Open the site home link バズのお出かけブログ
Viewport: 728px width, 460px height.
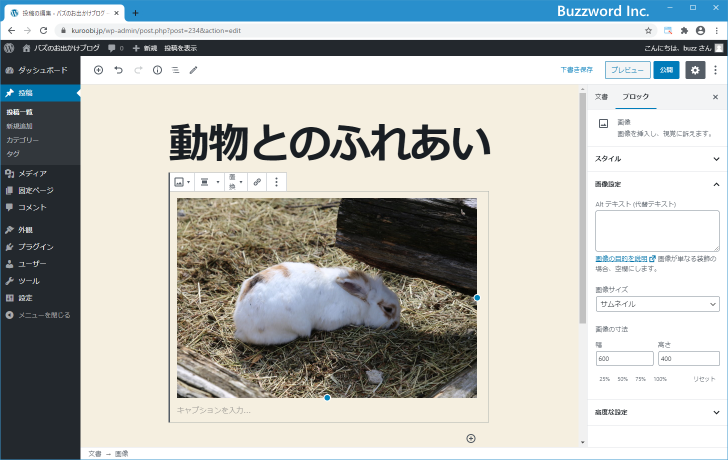61,48
